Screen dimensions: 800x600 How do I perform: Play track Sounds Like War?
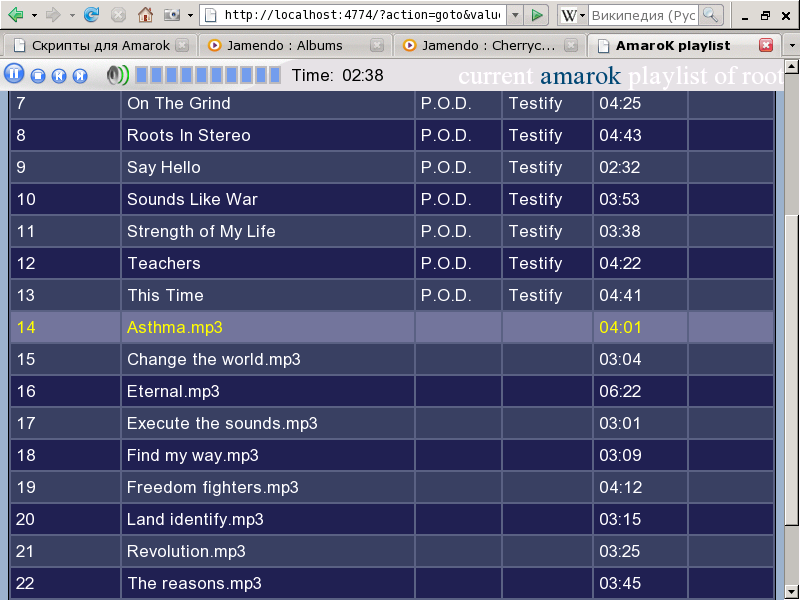[192, 199]
